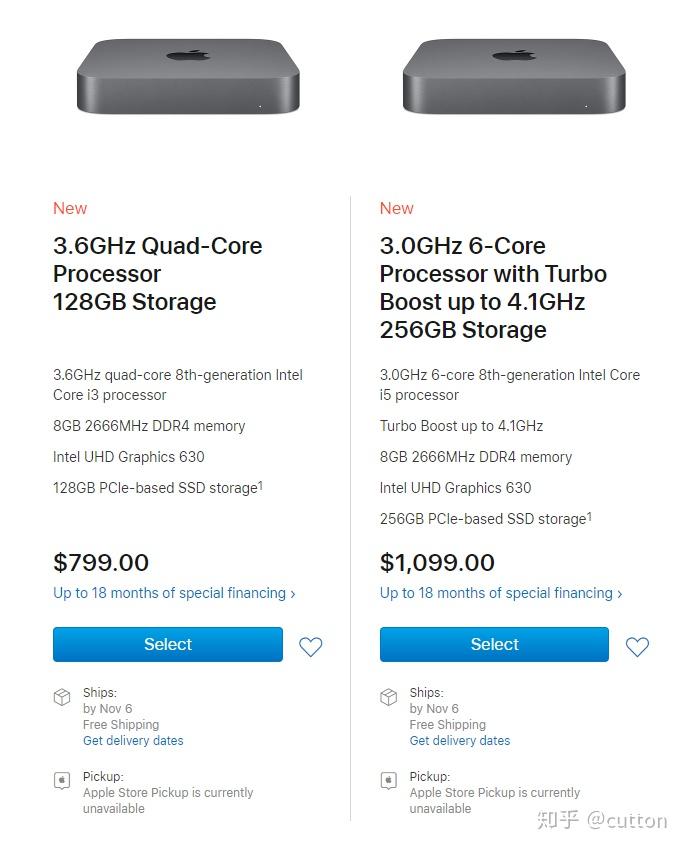684x847 pixels.
Task: Click the Apple Store Pickup icon for the quad-core model
Action: (x=62, y=780)
